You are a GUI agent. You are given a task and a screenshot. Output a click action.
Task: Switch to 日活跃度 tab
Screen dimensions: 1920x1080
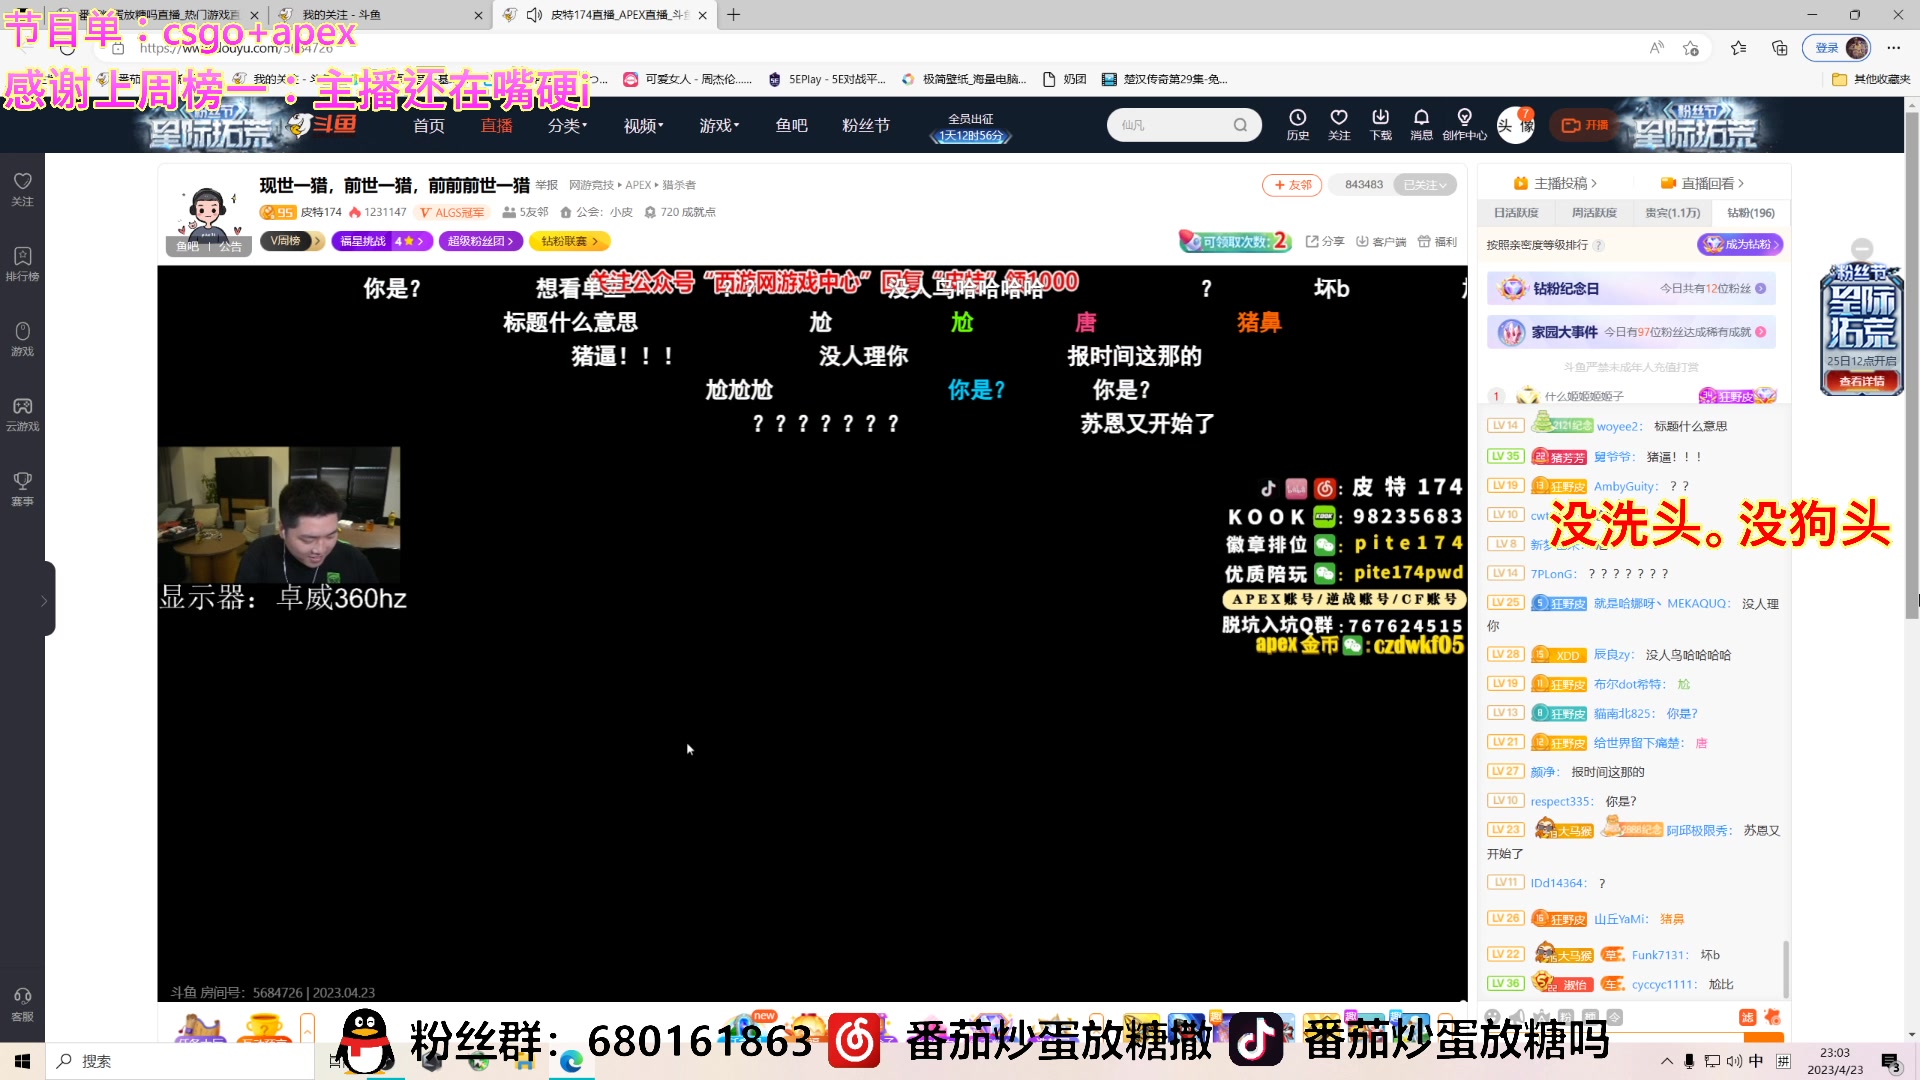pos(1515,213)
